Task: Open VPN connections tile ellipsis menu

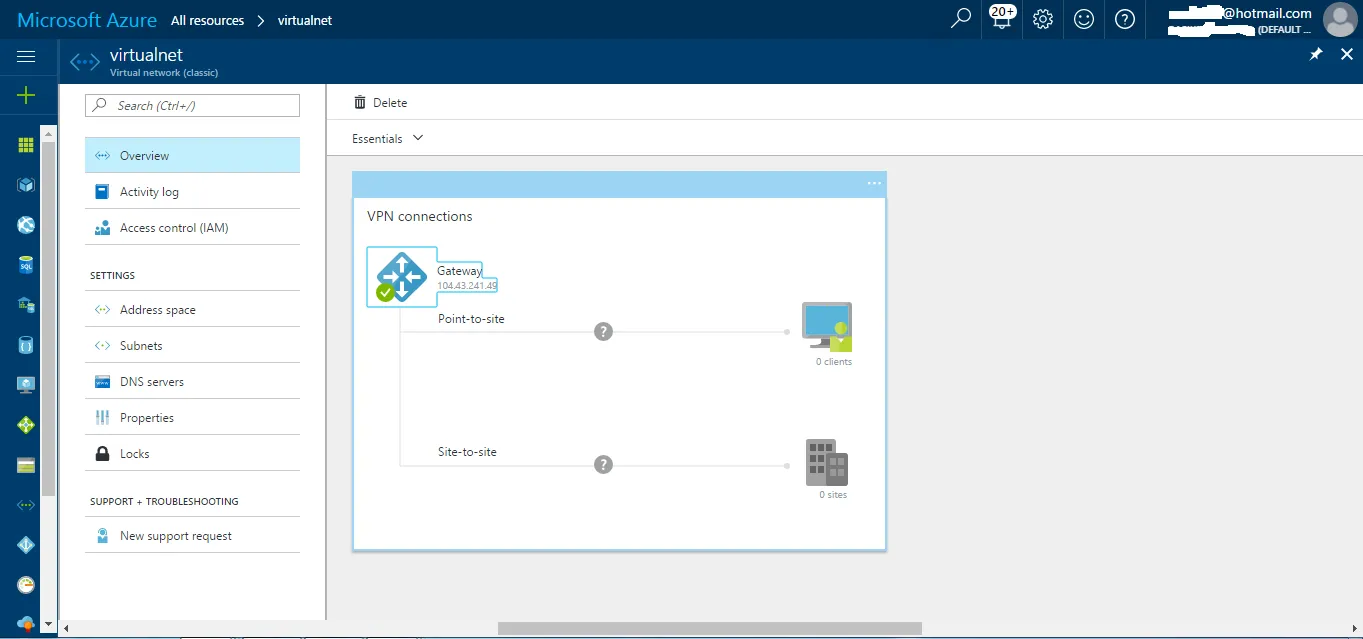Action: (x=874, y=183)
